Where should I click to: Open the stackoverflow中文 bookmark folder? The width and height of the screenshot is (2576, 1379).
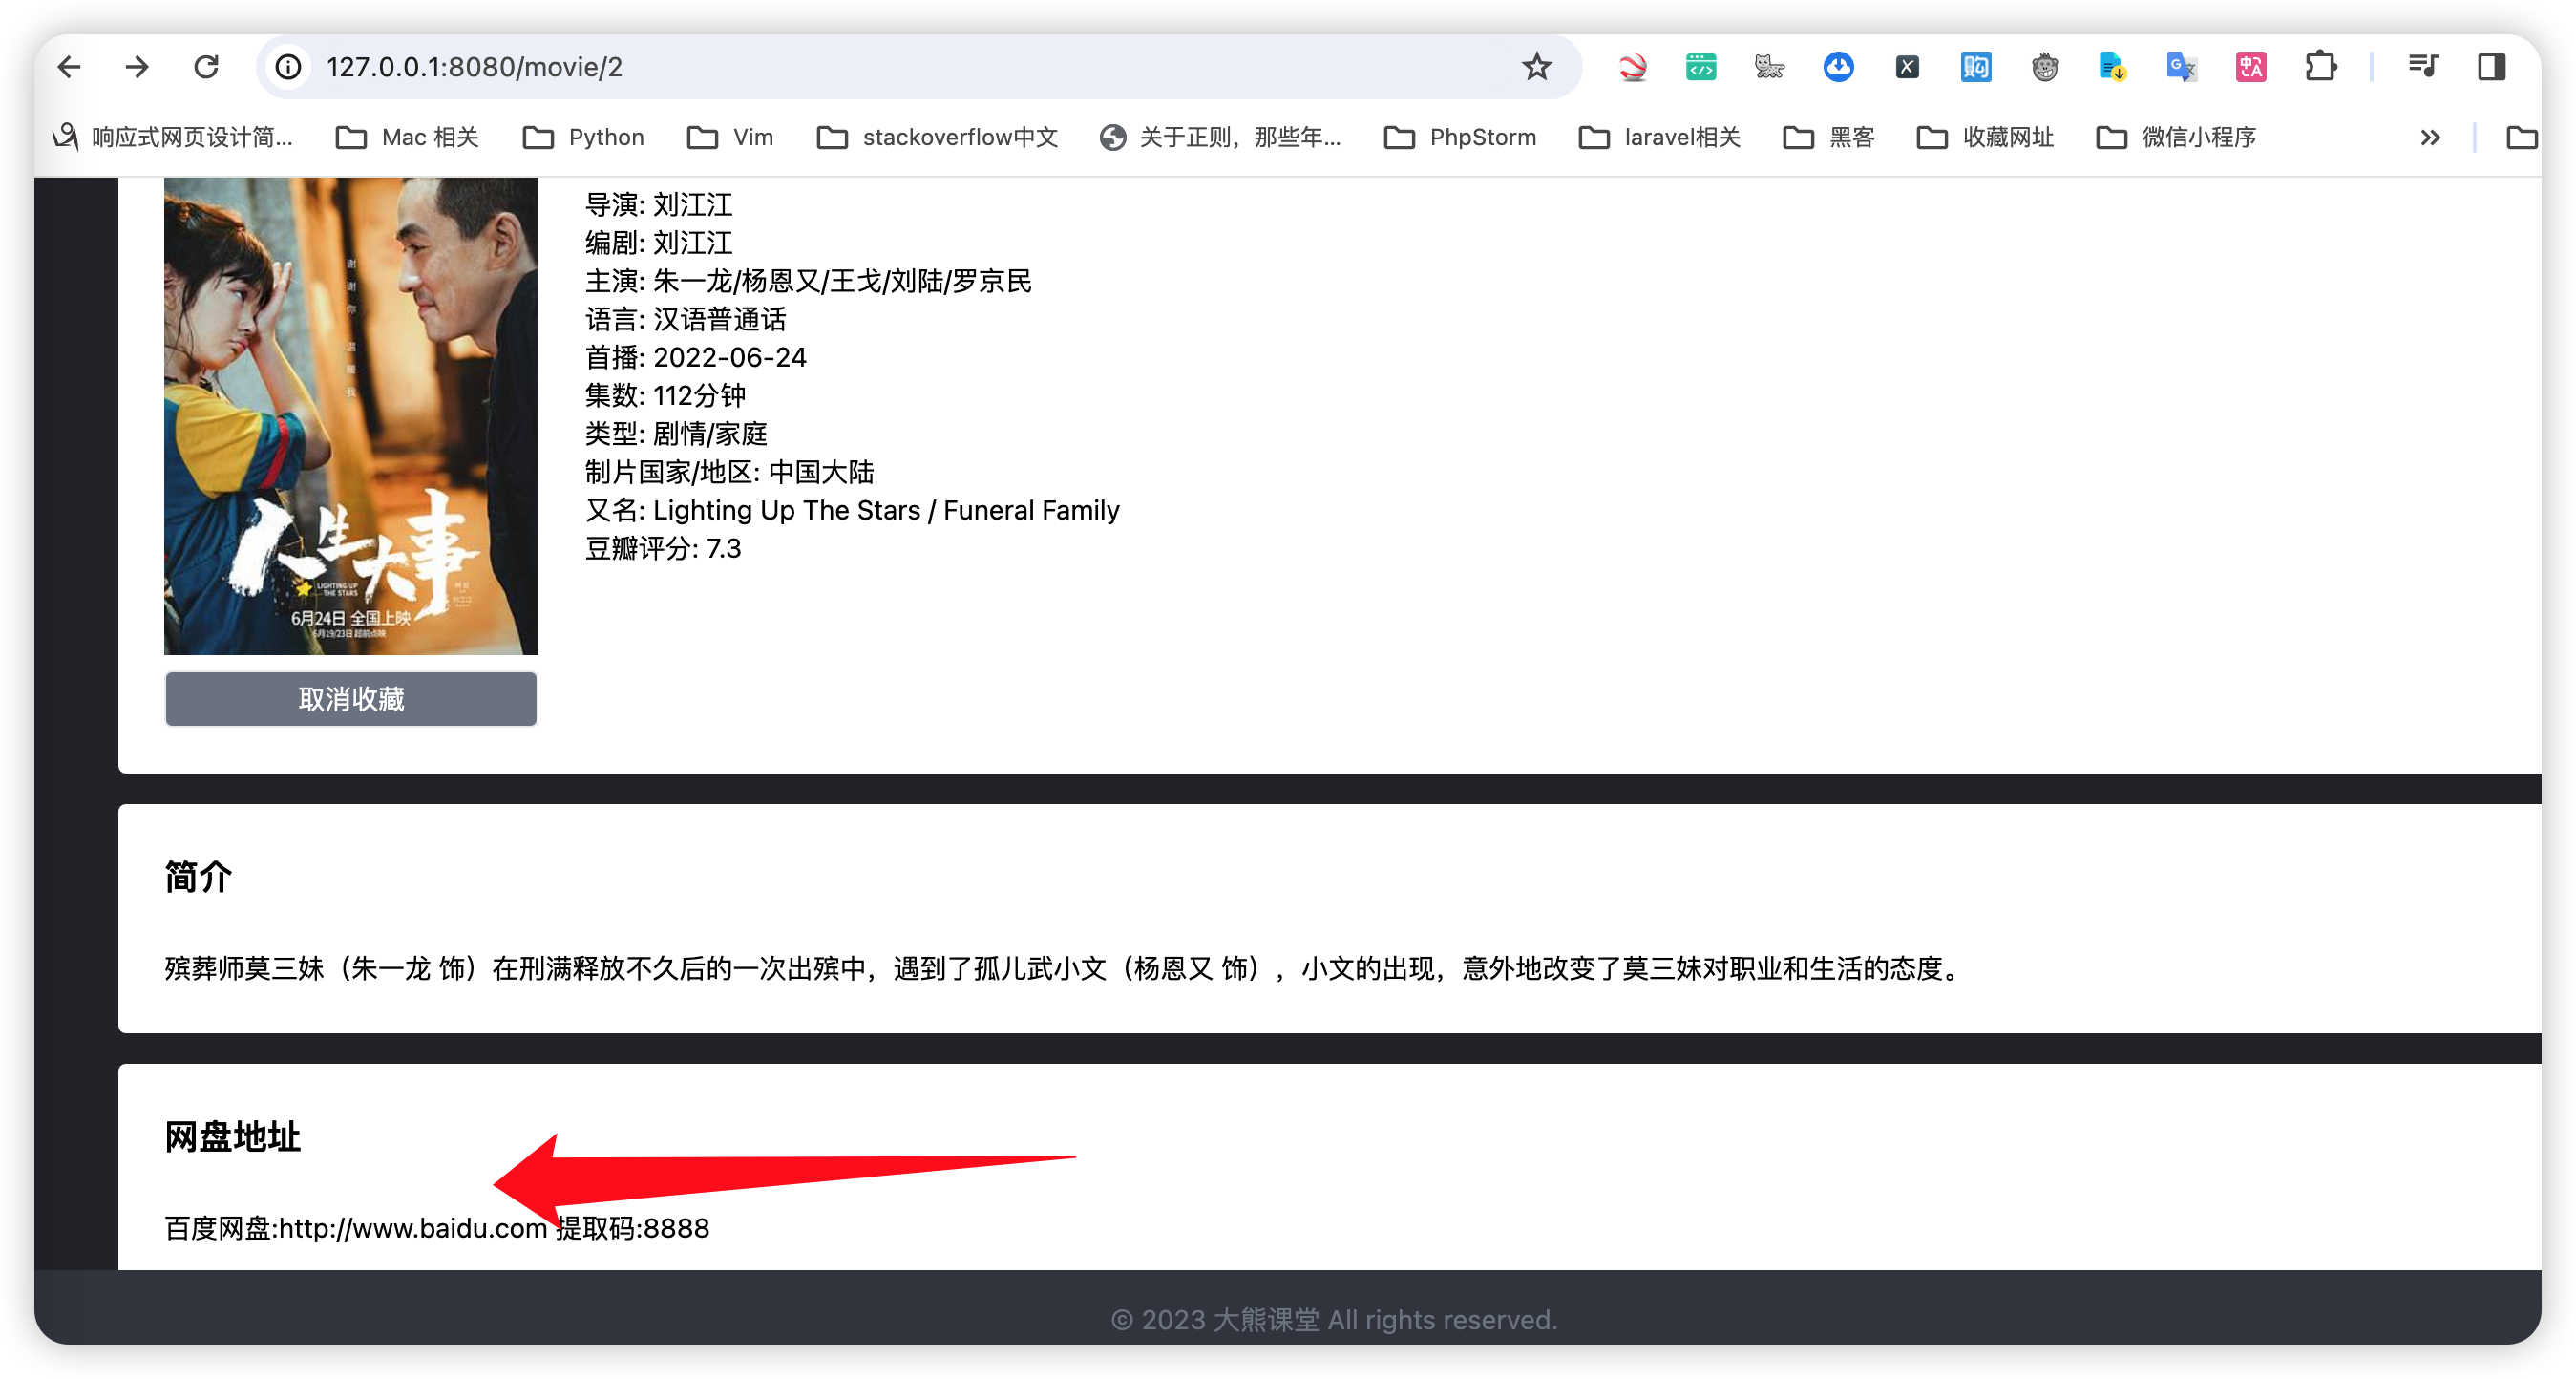coord(937,137)
